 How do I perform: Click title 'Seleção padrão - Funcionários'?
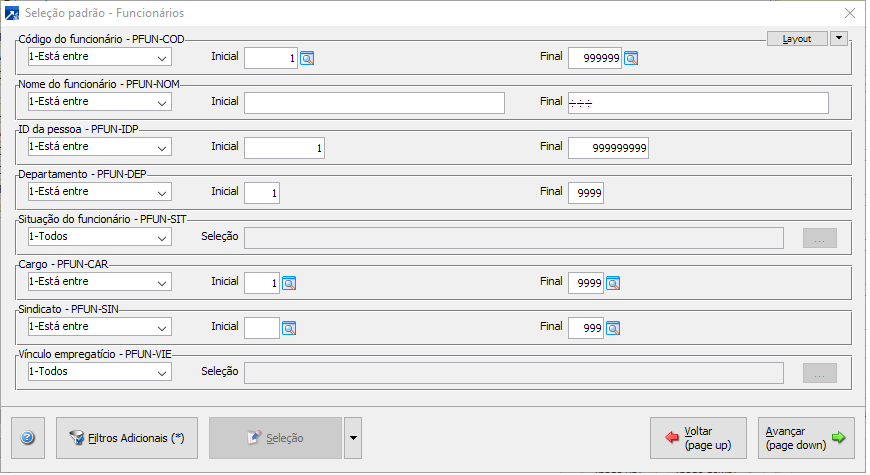[x=104, y=13]
